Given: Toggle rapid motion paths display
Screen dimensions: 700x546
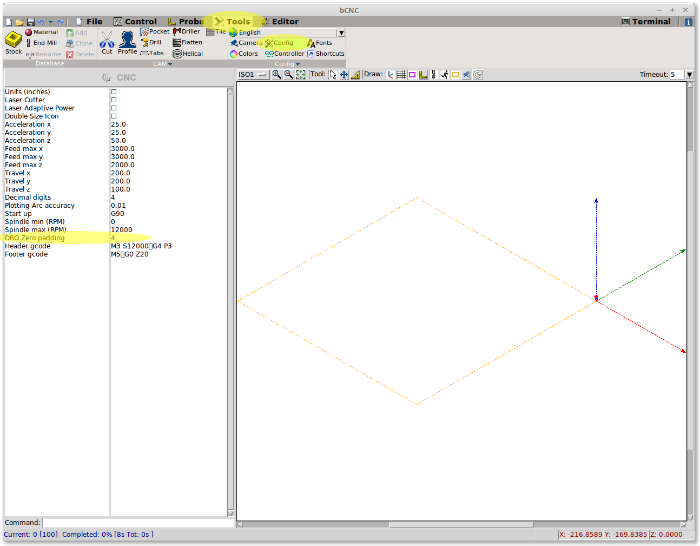Looking at the screenshot, I should [445, 75].
